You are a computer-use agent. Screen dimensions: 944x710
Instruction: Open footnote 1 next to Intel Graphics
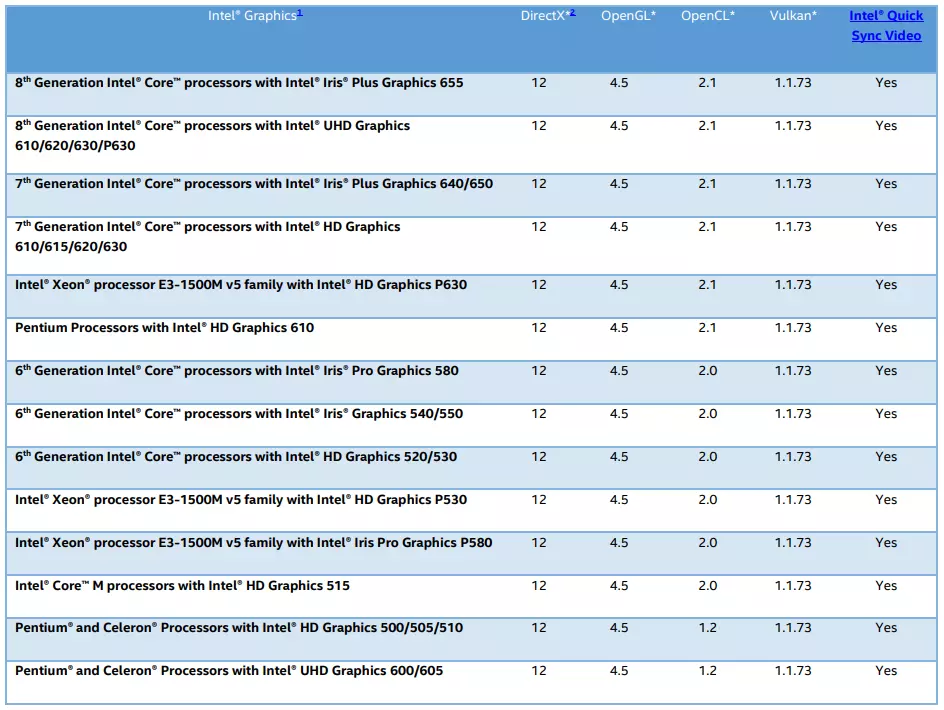pyautogui.click(x=300, y=13)
